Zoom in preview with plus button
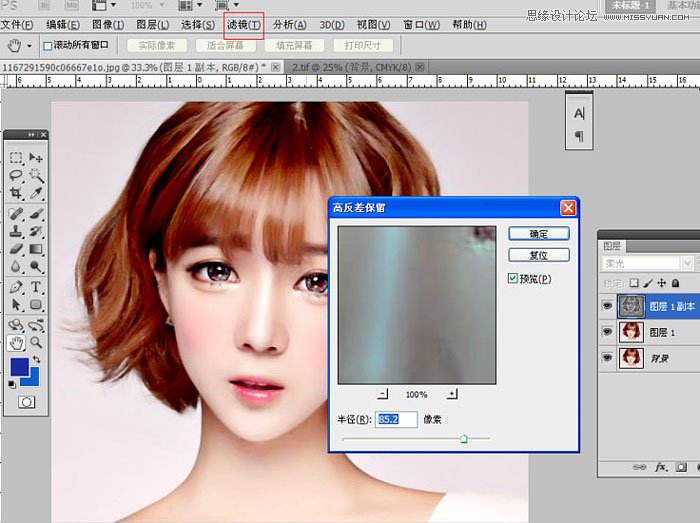The image size is (700, 523). [x=452, y=394]
